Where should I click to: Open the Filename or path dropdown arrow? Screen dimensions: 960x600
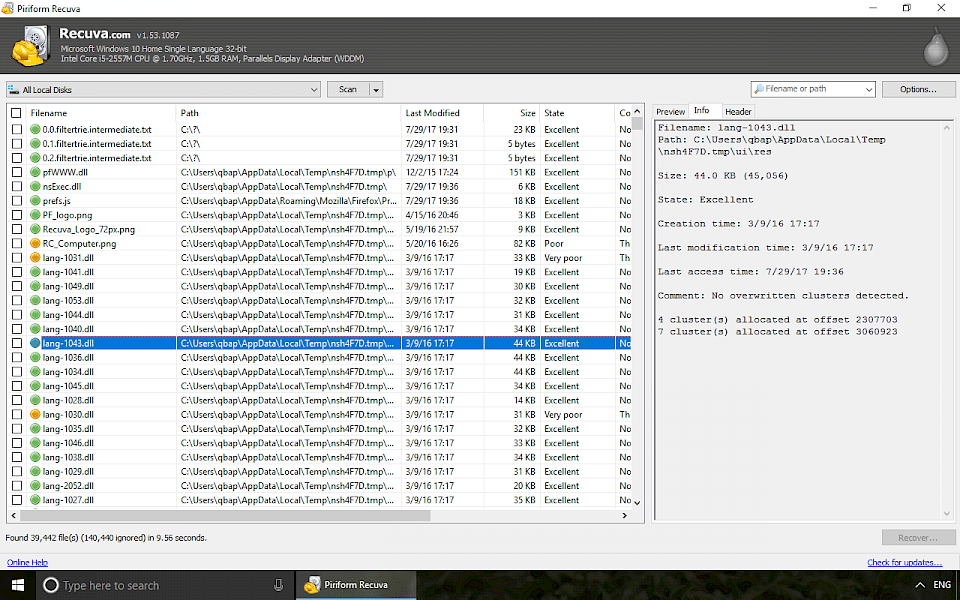(869, 89)
